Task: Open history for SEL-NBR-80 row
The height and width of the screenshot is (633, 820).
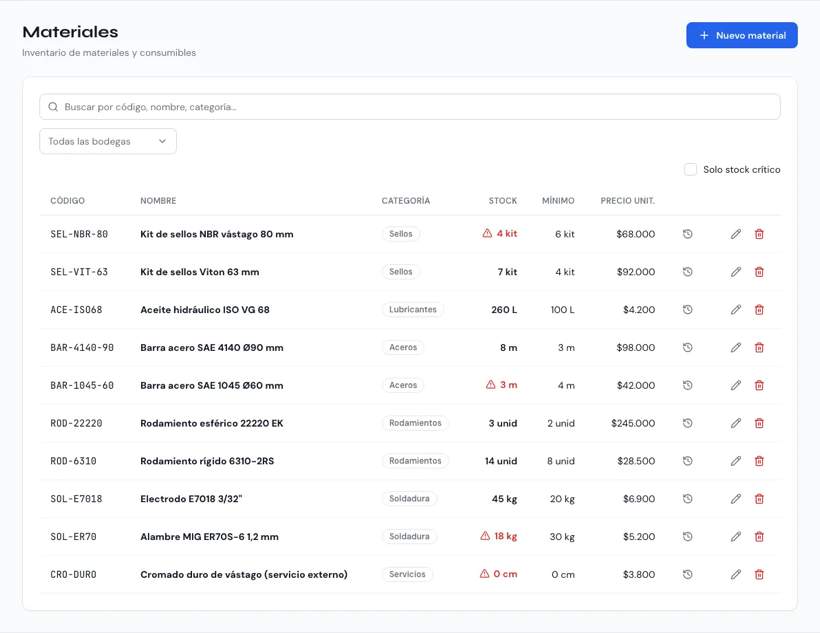Action: pos(688,234)
